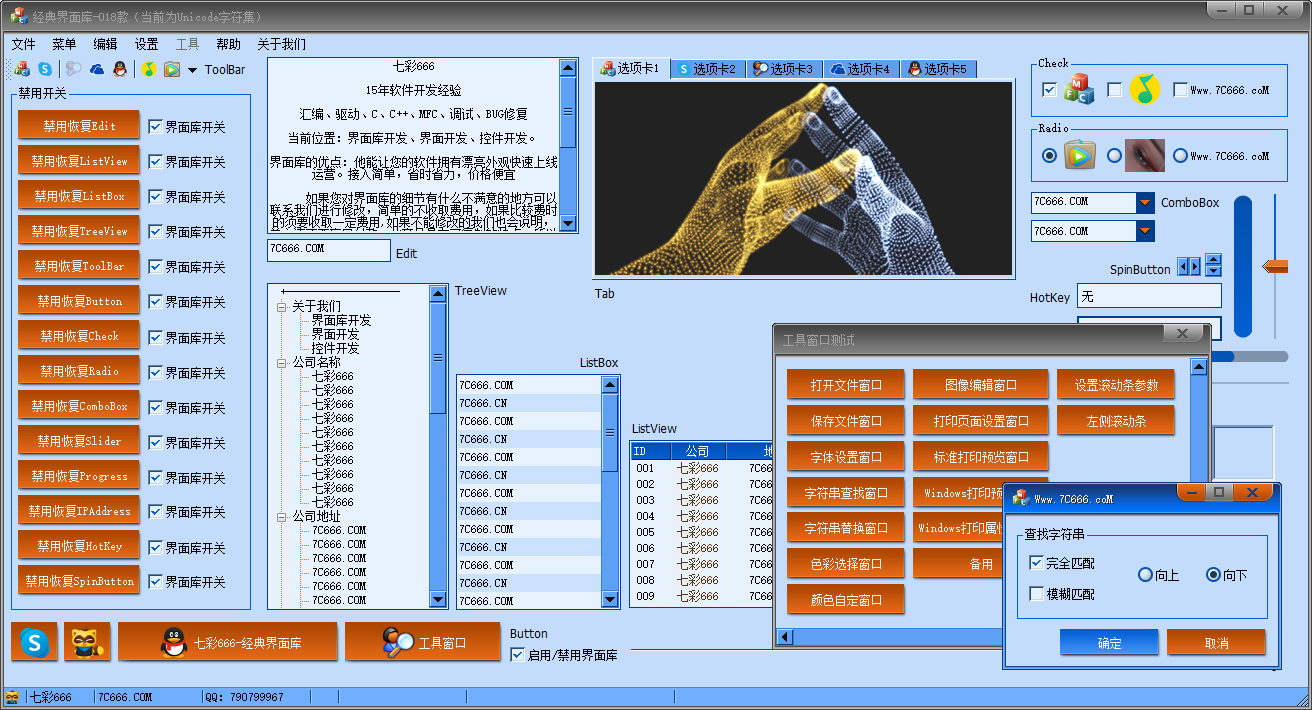
Task: Click the 禁用恢复TreeView button
Action: coord(79,231)
